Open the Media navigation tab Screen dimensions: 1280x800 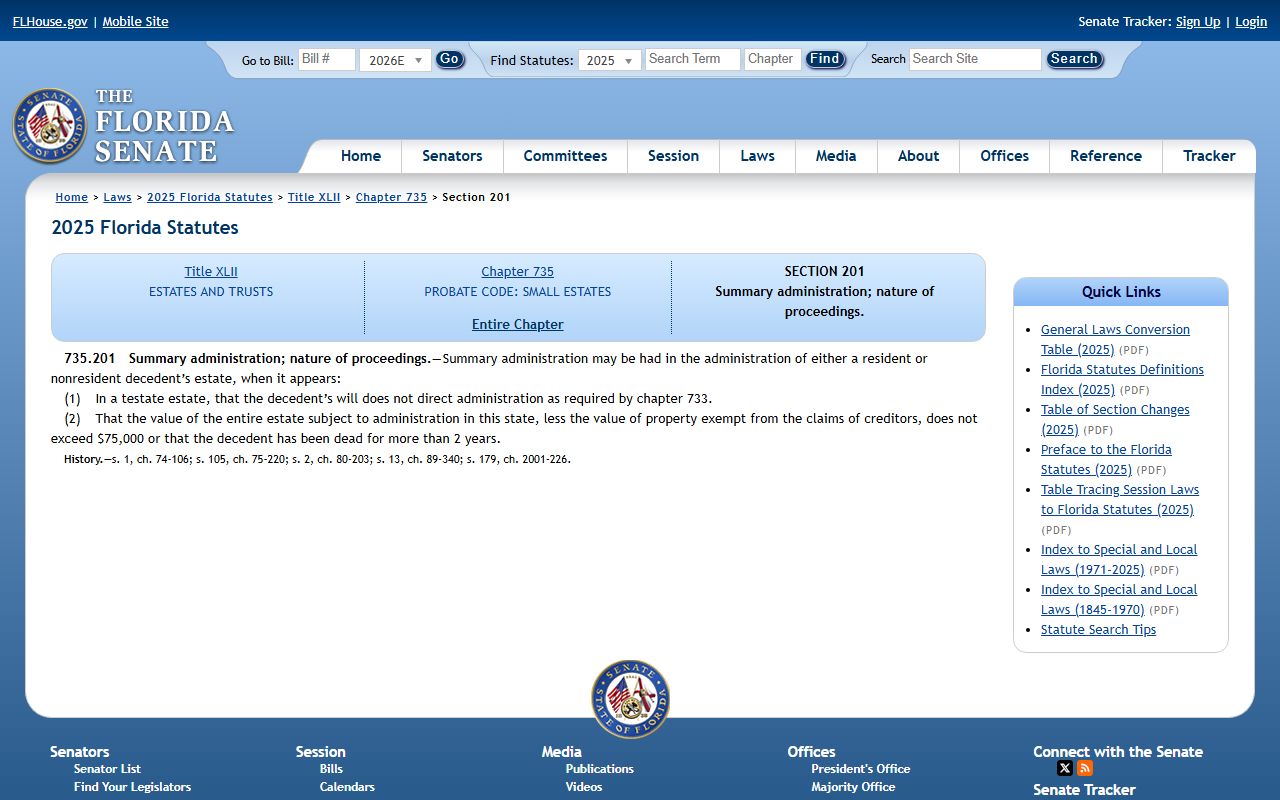click(x=836, y=156)
